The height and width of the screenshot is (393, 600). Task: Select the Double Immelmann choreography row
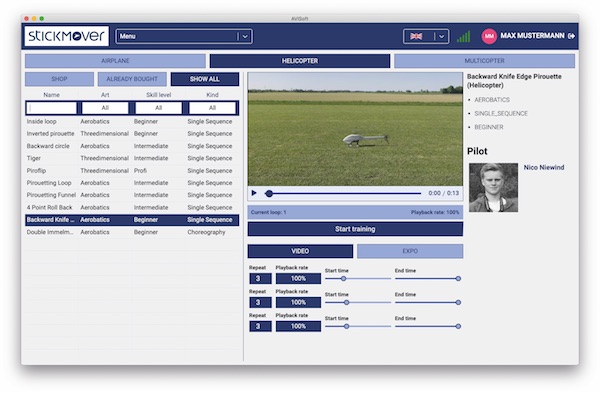(132, 232)
